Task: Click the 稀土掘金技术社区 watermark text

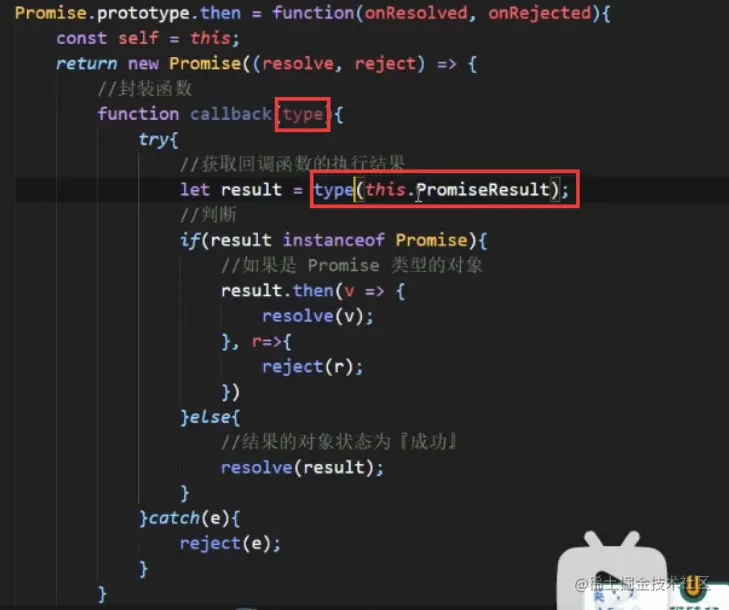Action: [642, 583]
